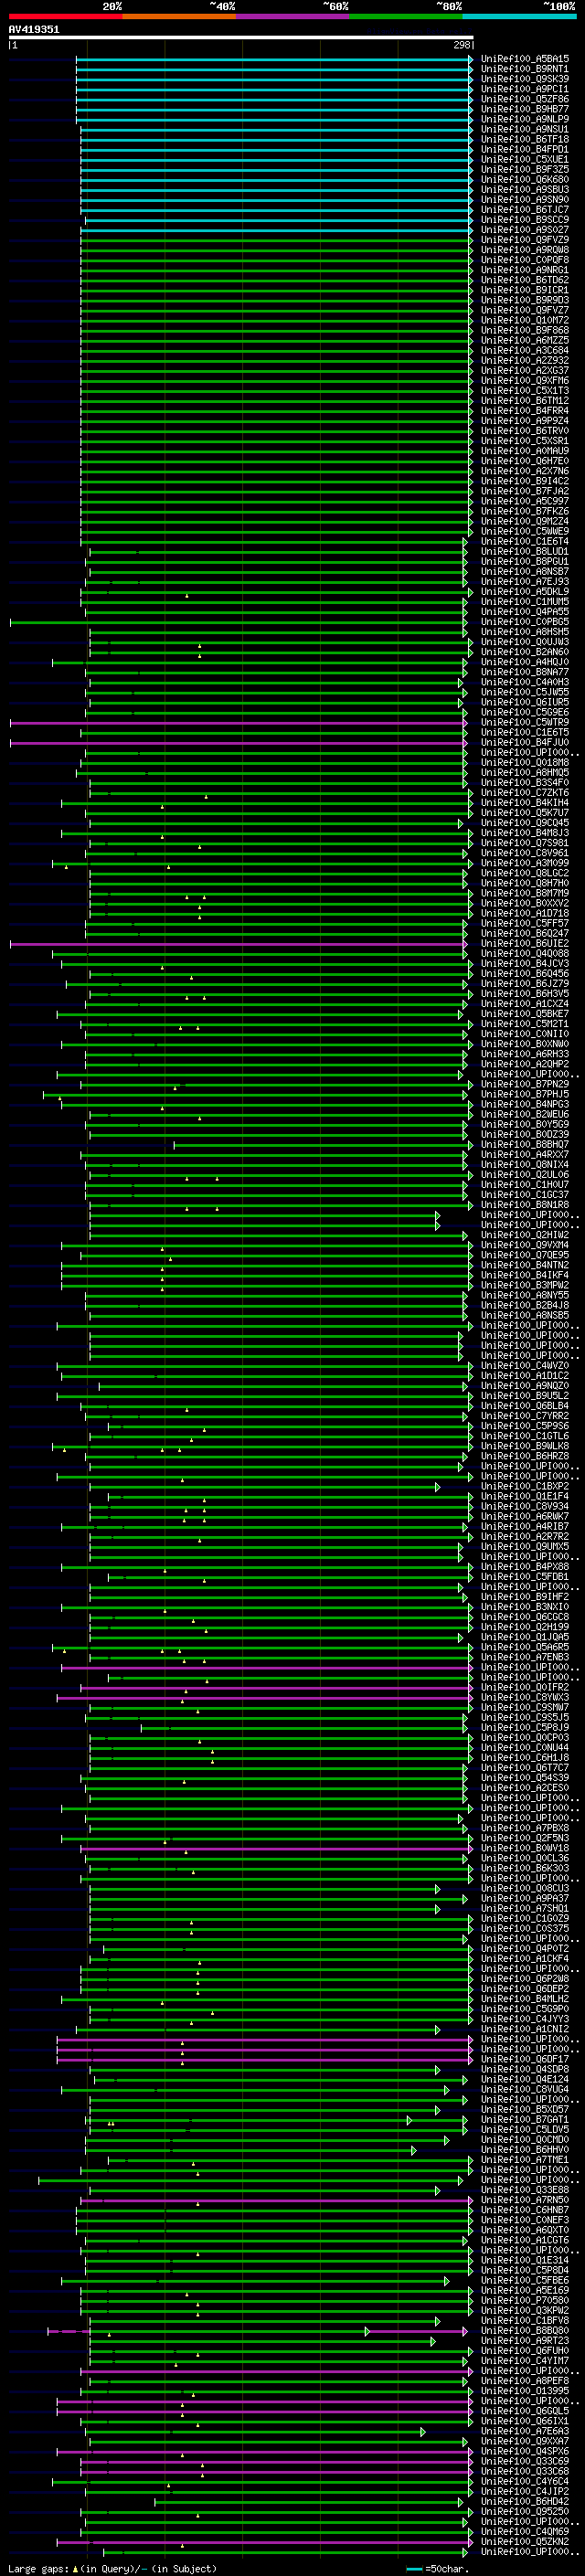Open hit UniRef100_Q5ZF86
Viewport: 585px width, 2576px height.
coord(525,99)
